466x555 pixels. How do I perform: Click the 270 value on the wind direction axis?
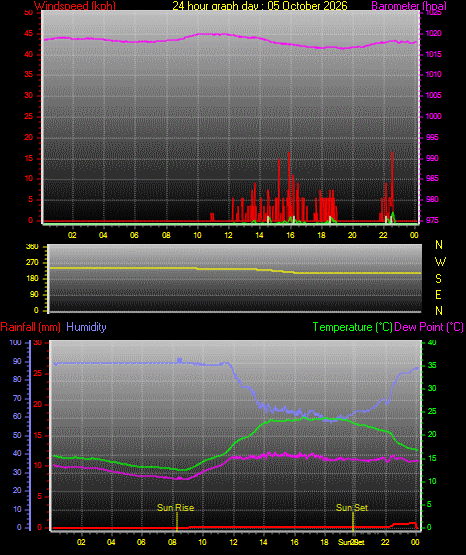32,263
